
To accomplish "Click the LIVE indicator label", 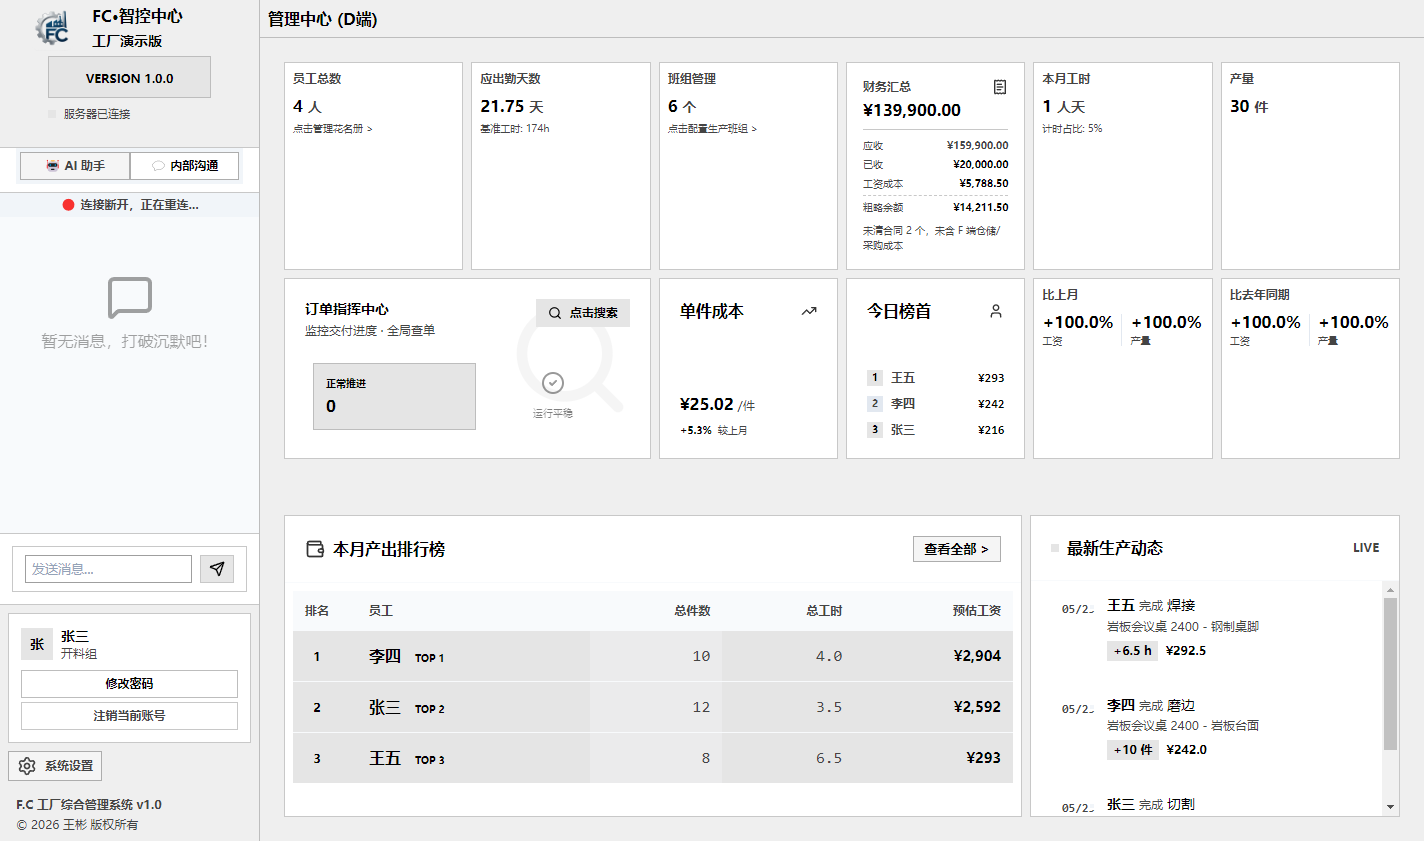I will click(x=1366, y=548).
